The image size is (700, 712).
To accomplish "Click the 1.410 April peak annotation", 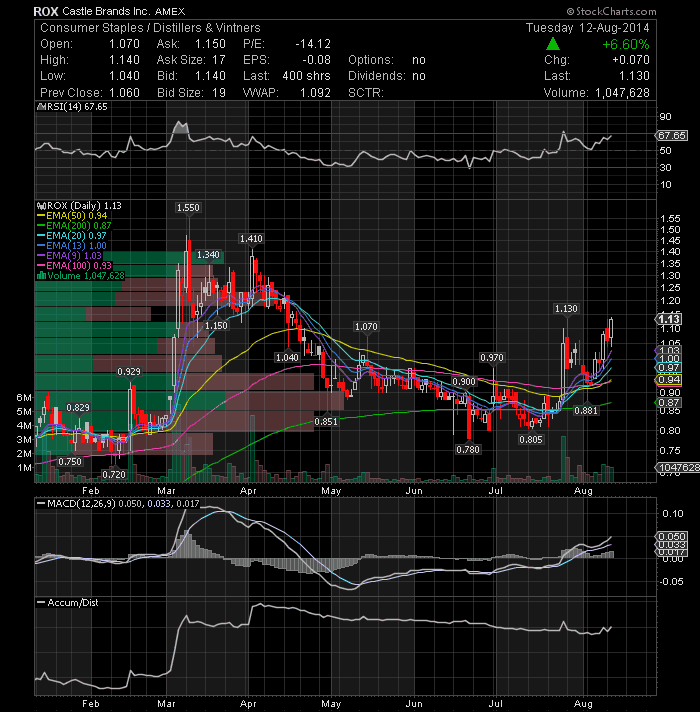I will (251, 238).
